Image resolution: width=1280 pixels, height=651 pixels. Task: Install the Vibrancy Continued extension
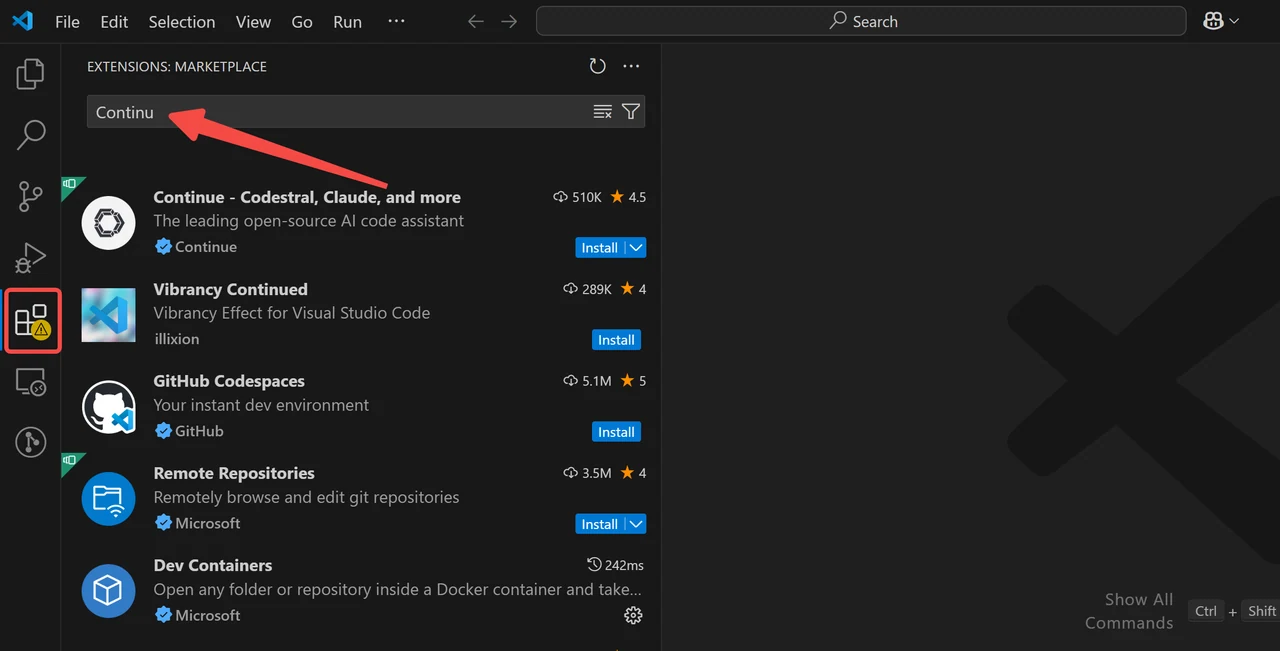[616, 340]
